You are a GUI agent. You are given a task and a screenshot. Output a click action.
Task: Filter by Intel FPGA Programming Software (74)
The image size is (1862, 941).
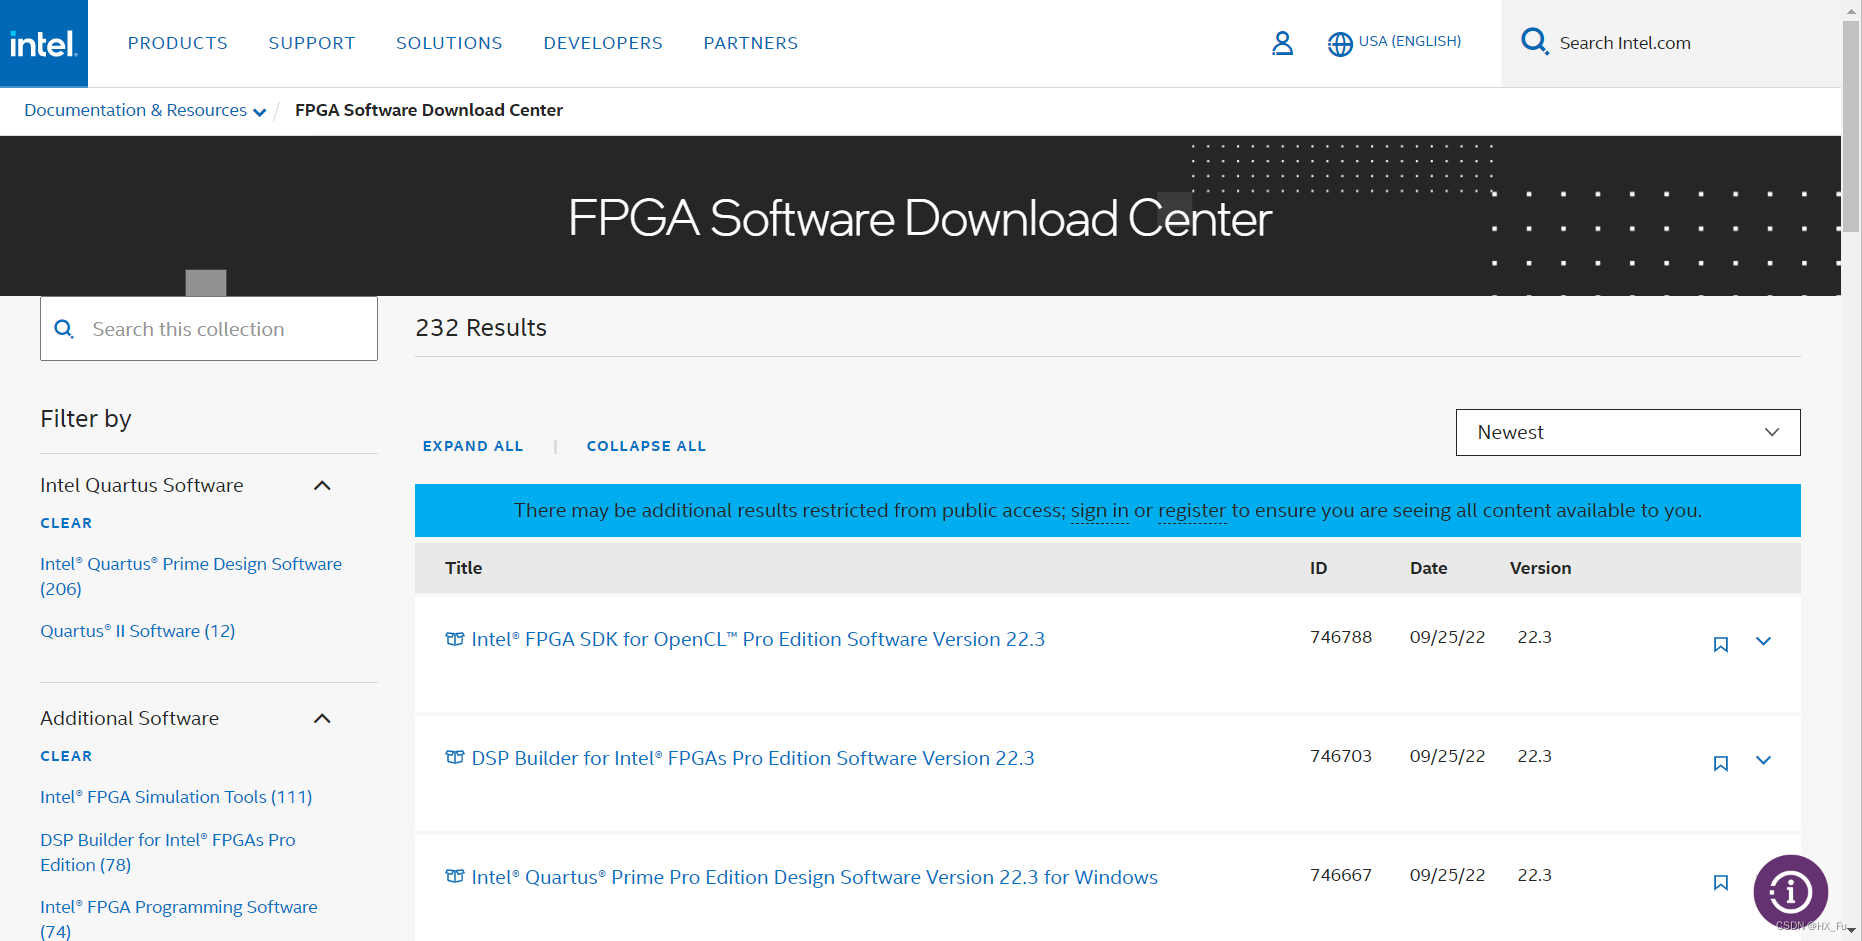179,919
